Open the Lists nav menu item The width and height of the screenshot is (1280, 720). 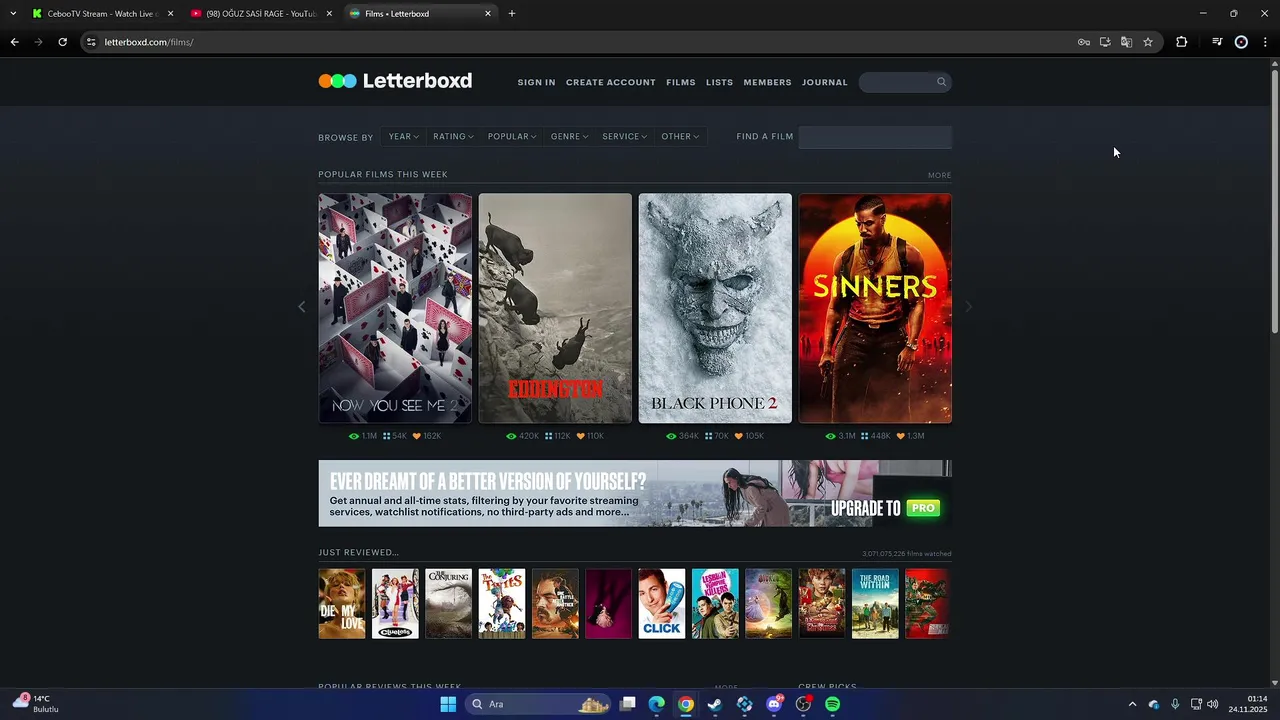719,82
